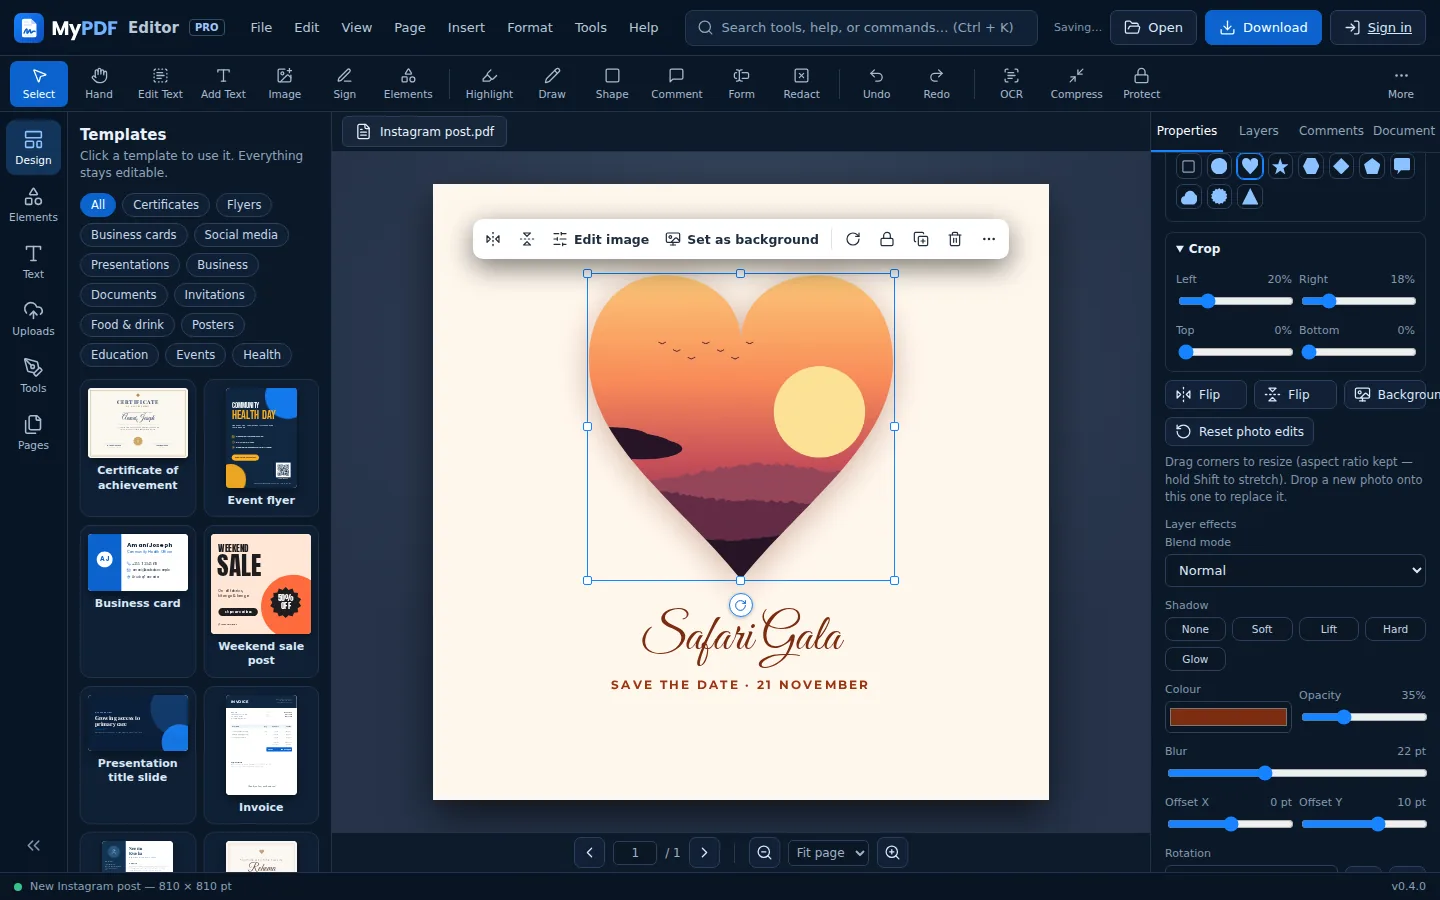
Task: Zoom out of the page
Action: 765,853
